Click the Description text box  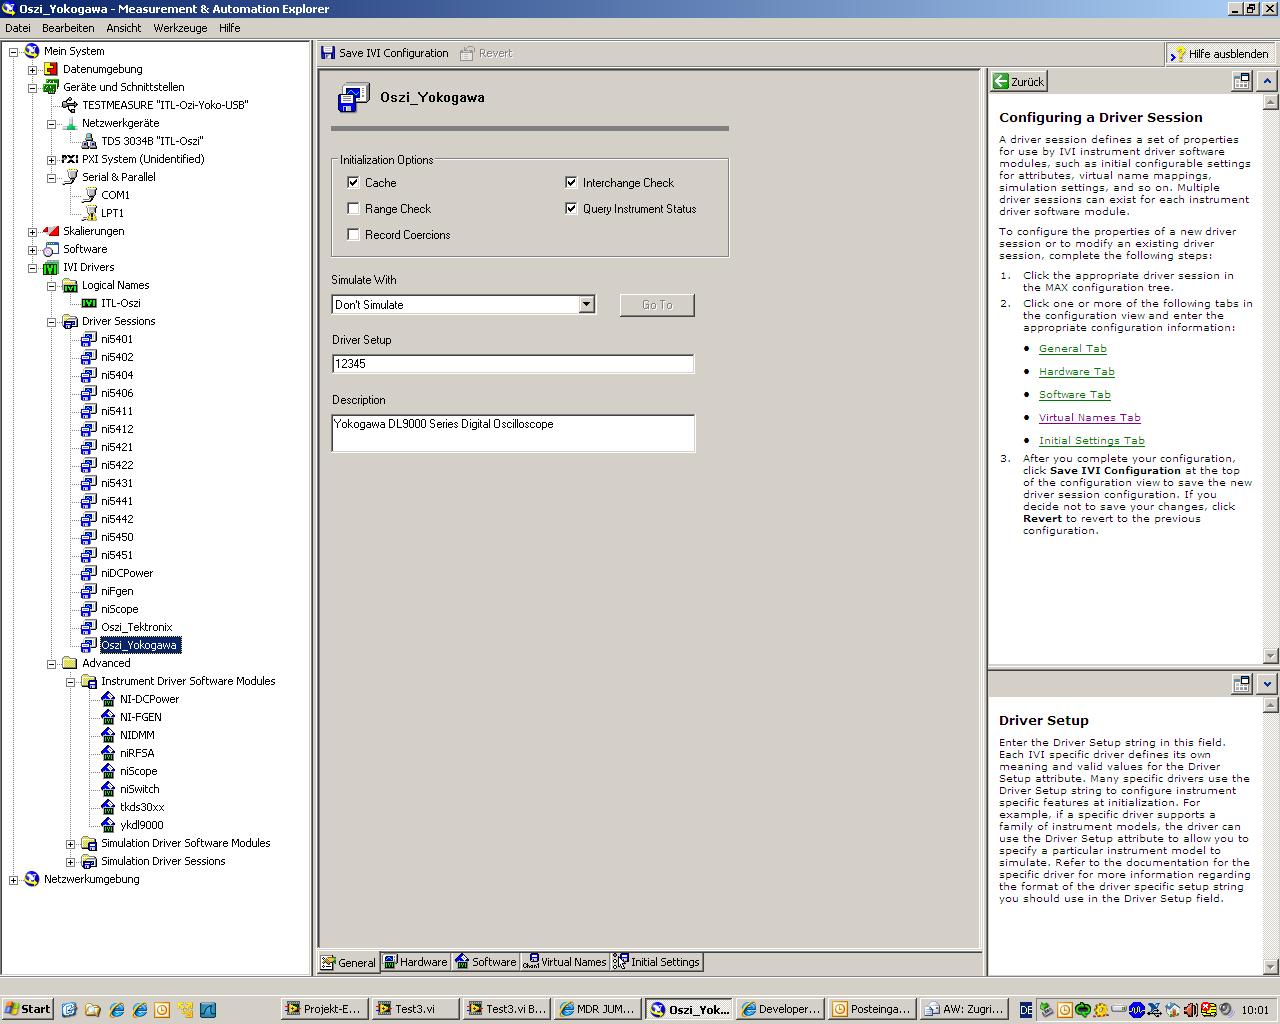click(x=513, y=433)
